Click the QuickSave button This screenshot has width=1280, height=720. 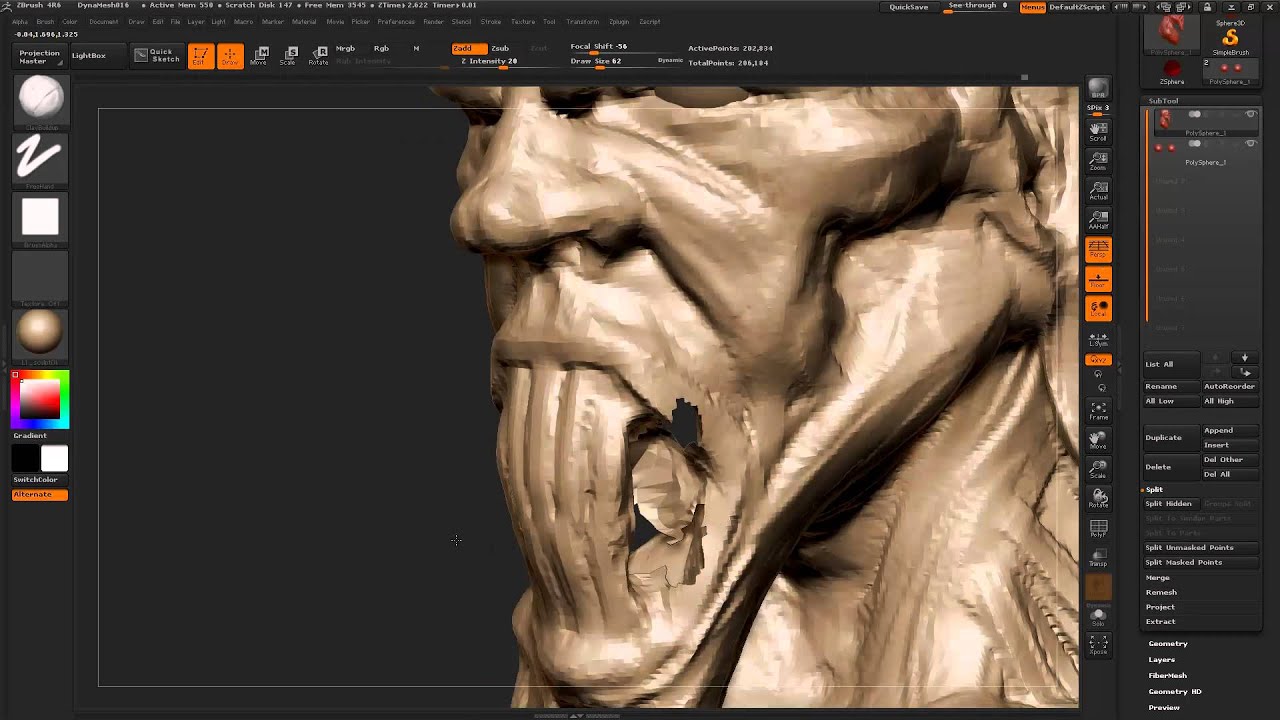pos(909,7)
